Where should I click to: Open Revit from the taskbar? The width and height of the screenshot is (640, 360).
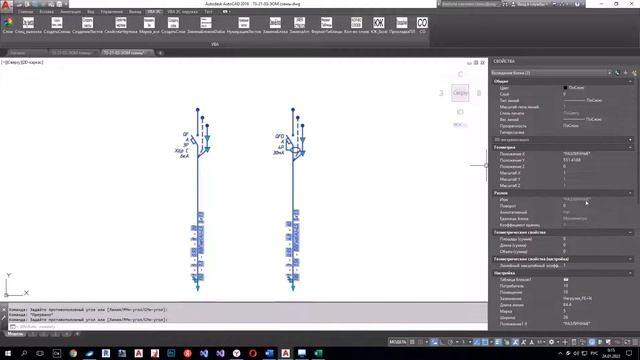coord(106,353)
